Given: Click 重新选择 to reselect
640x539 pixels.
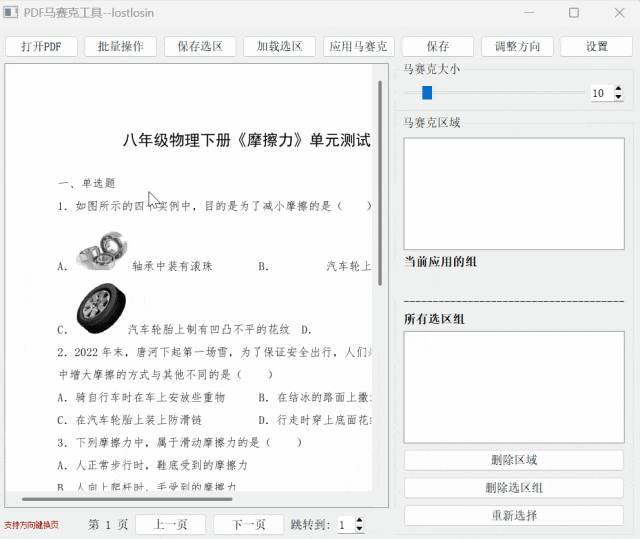Looking at the screenshot, I should (x=514, y=516).
